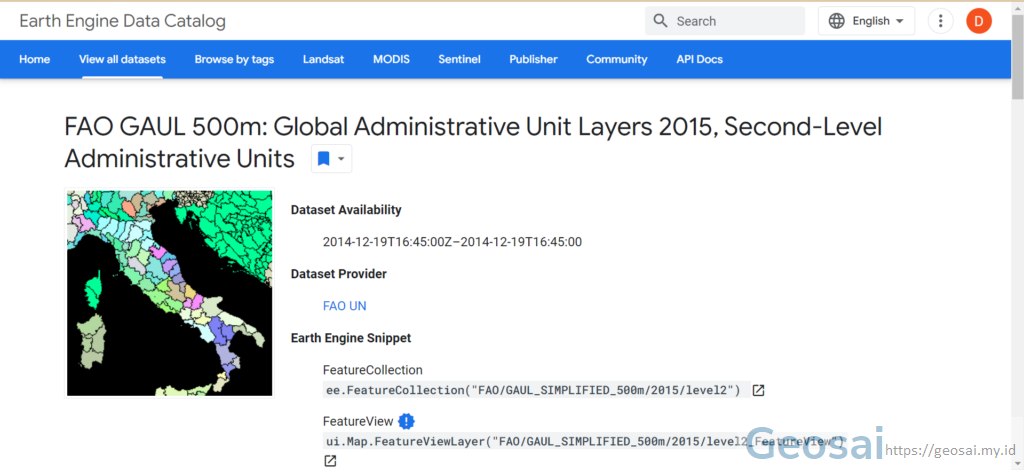Viewport: 1024px width, 470px height.
Task: Click the dataset availability date range text
Action: coord(452,242)
